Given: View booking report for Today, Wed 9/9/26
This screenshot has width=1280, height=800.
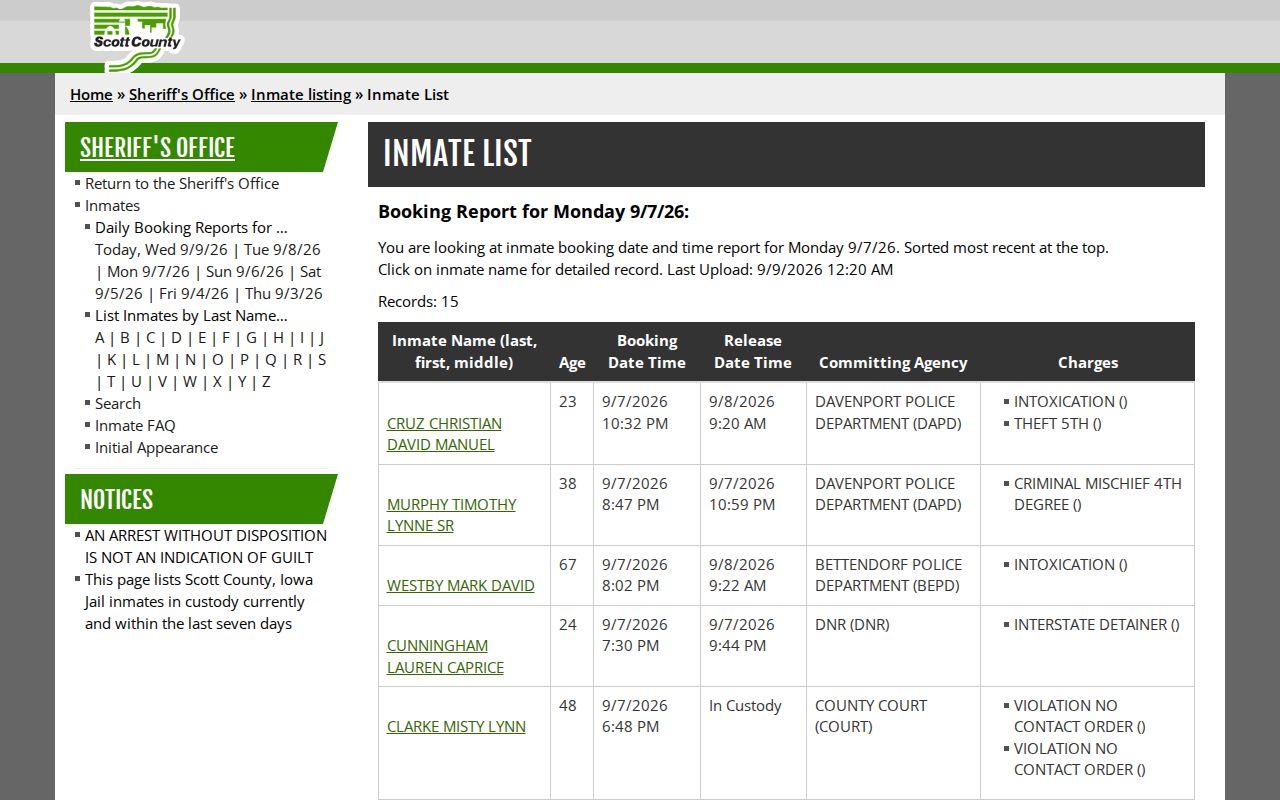Looking at the screenshot, I should (x=161, y=249).
